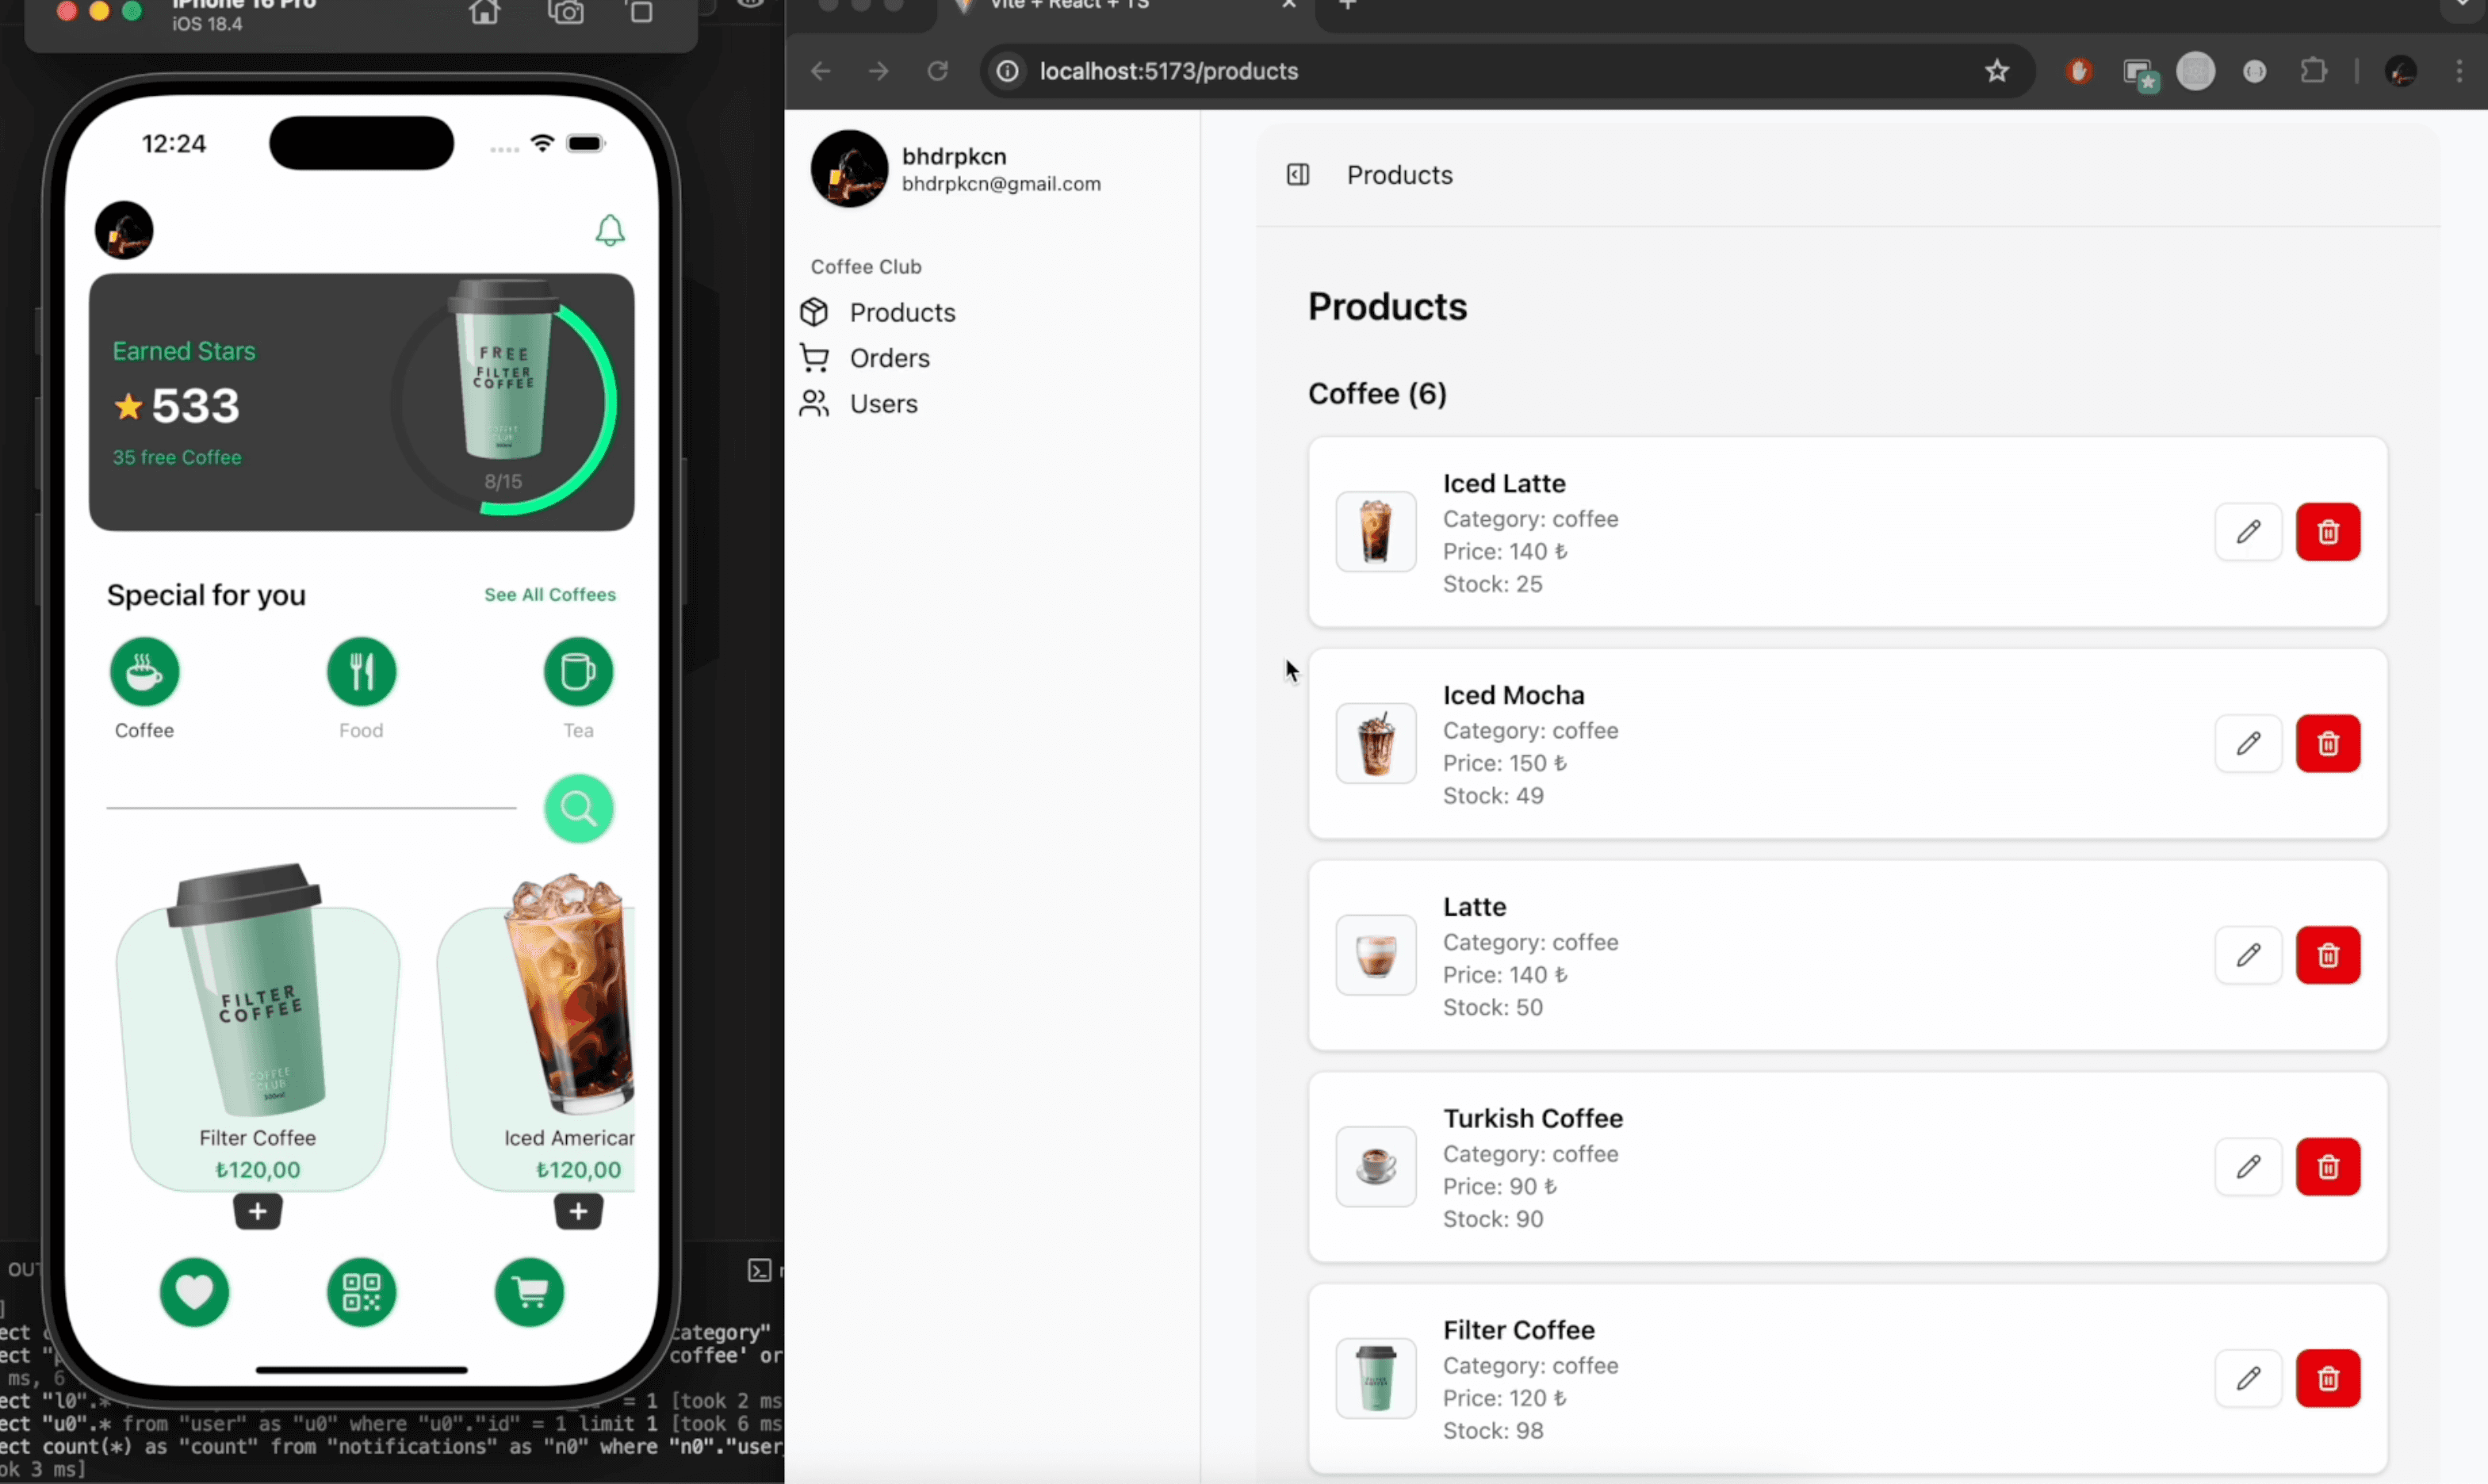Click See All Coffees link
2488x1484 pixels.
coord(549,595)
